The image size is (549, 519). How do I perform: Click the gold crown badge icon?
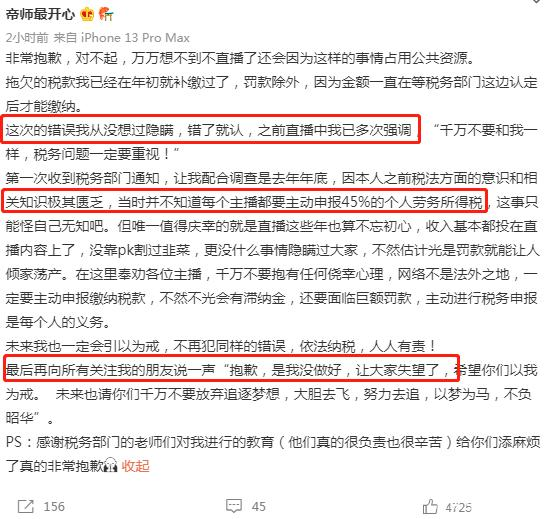click(87, 14)
